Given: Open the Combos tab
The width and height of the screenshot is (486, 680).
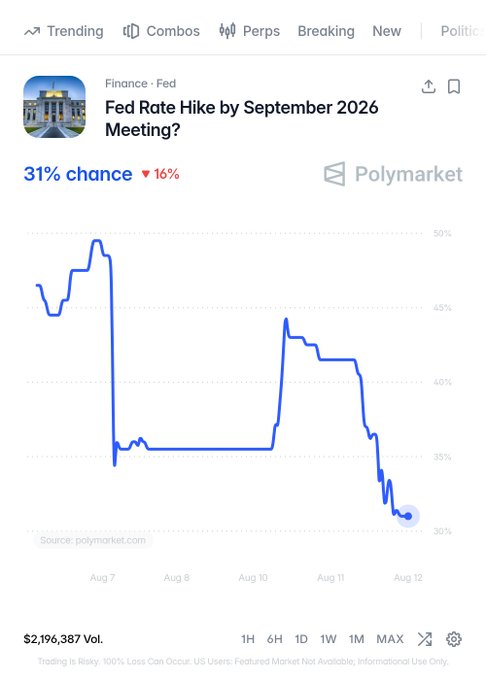Looking at the screenshot, I should (x=161, y=31).
